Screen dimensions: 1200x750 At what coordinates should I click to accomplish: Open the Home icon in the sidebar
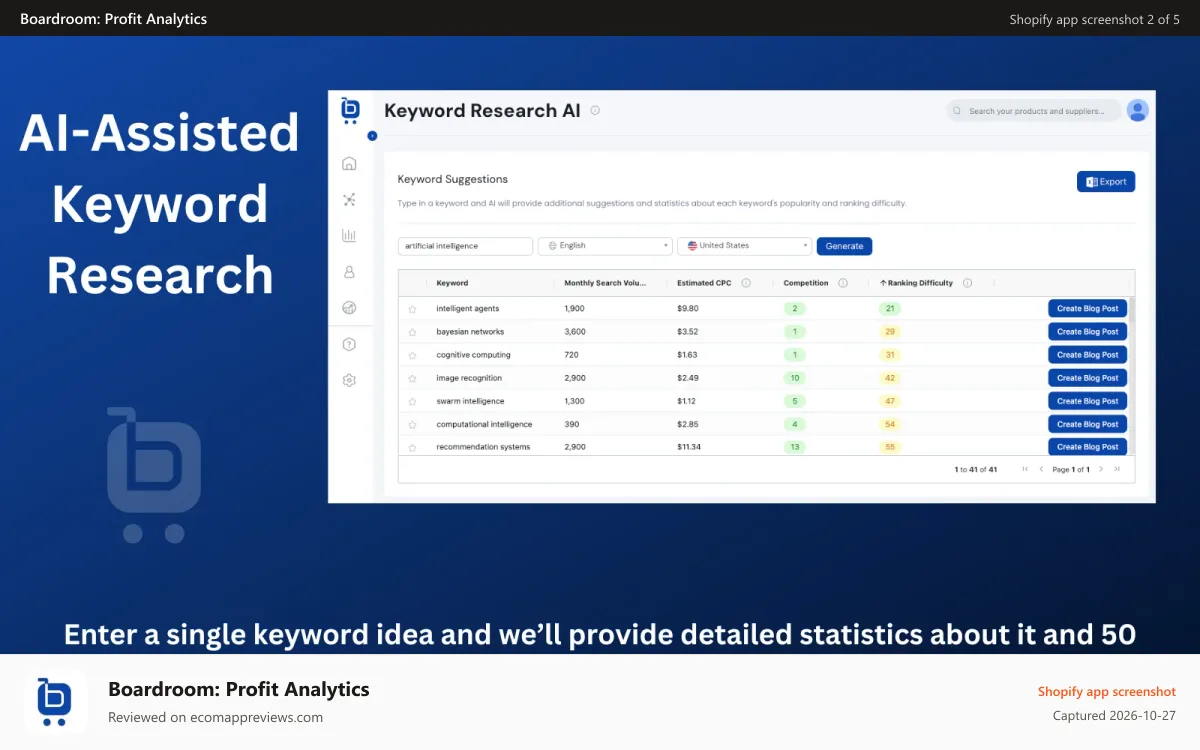[349, 163]
